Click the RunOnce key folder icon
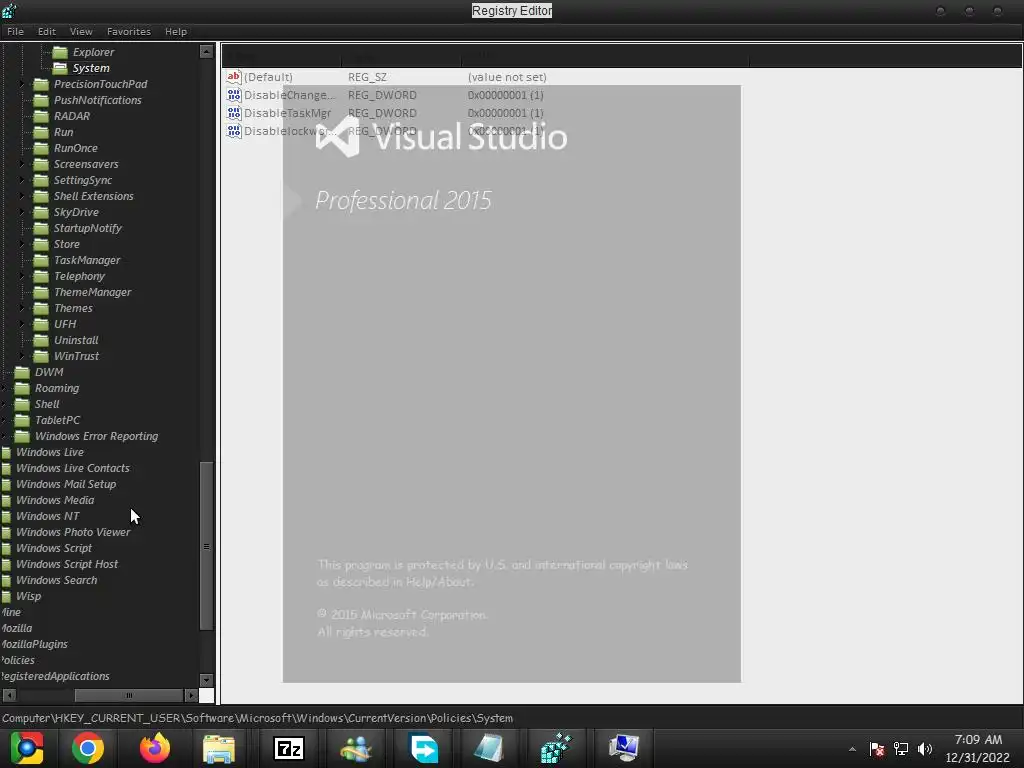The height and width of the screenshot is (768, 1024). point(41,148)
